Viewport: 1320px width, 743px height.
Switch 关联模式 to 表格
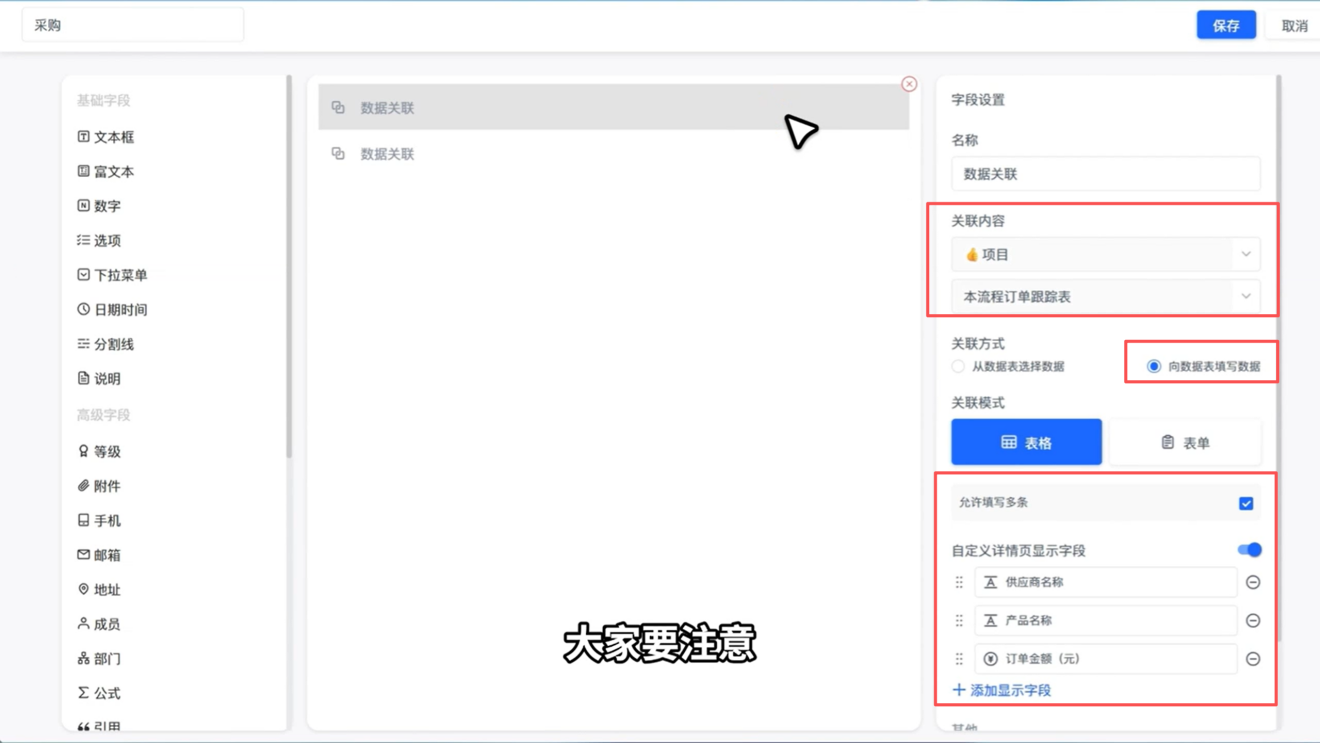point(1026,442)
